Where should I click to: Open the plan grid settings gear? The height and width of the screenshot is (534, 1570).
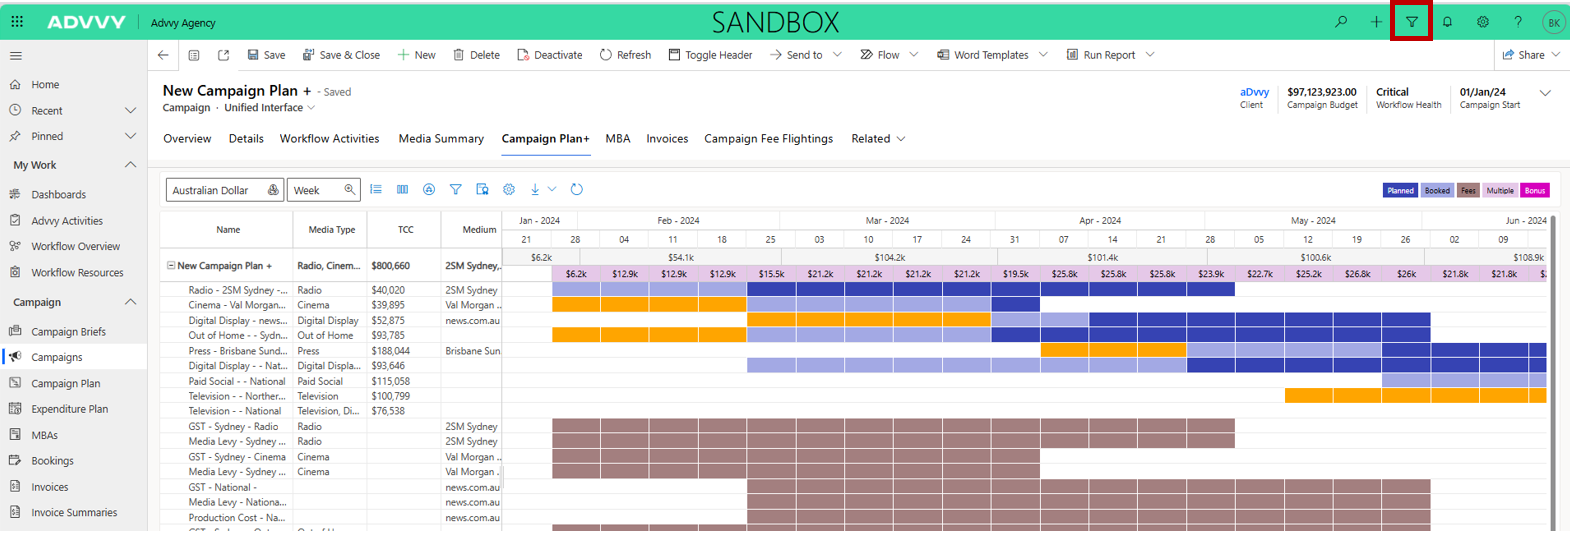tap(509, 189)
